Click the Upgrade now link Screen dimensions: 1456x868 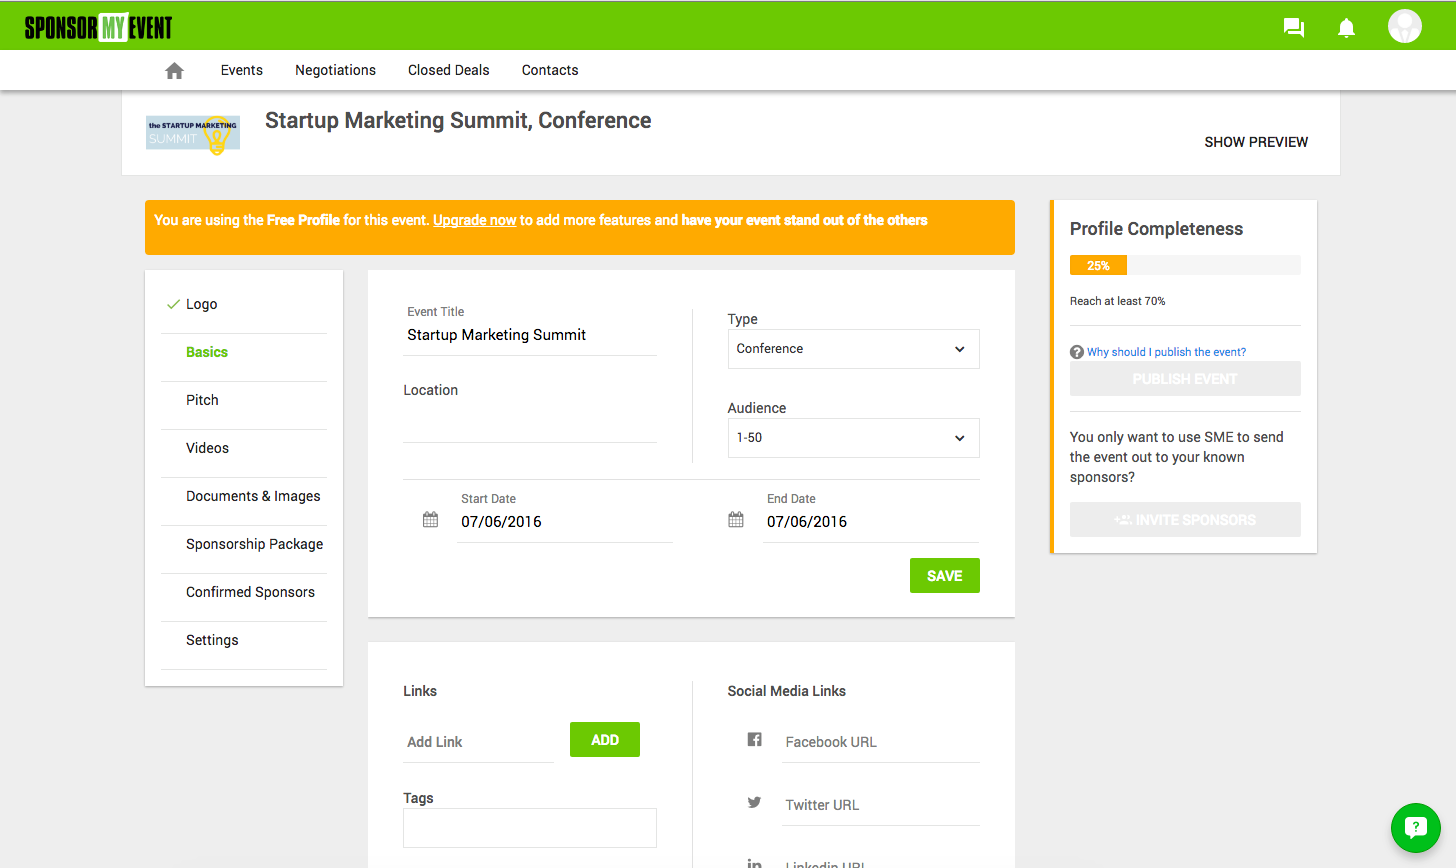pos(474,220)
